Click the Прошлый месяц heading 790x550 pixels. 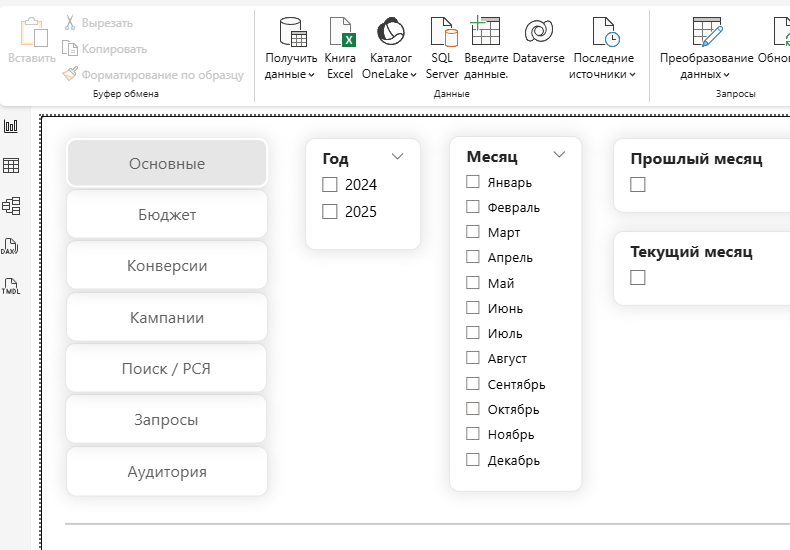[696, 159]
